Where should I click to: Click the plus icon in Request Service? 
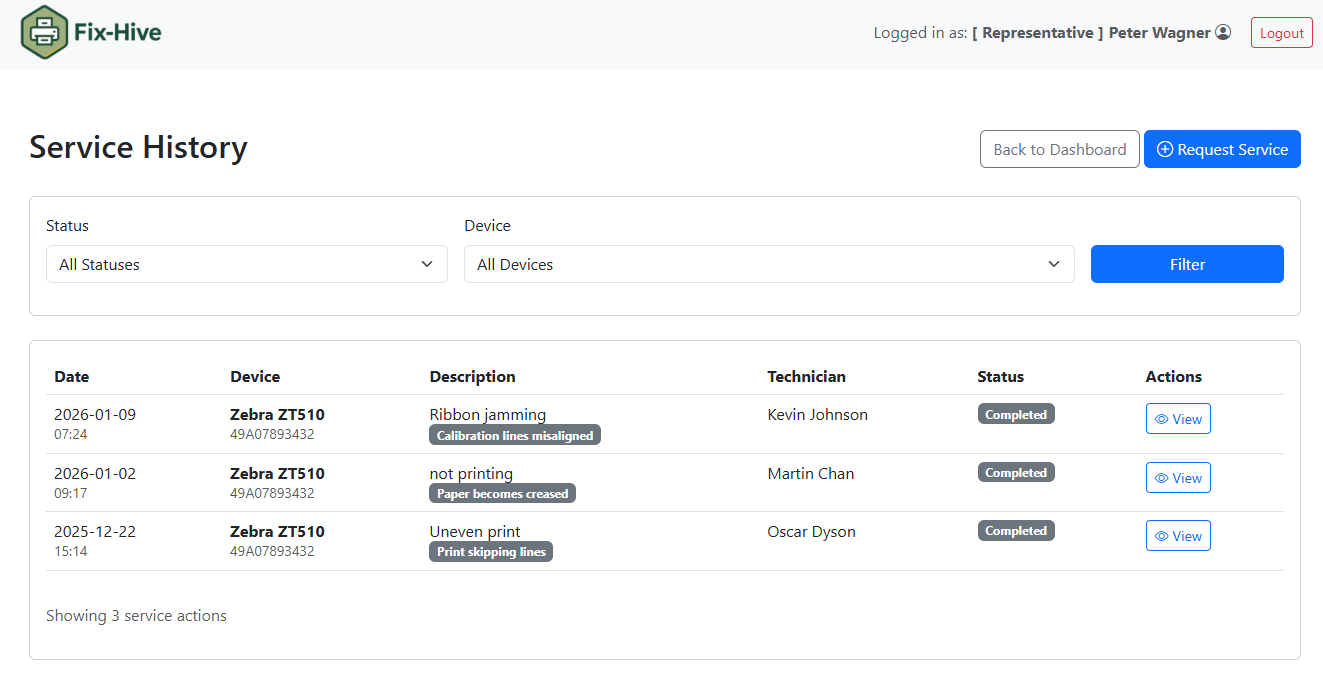click(1164, 149)
